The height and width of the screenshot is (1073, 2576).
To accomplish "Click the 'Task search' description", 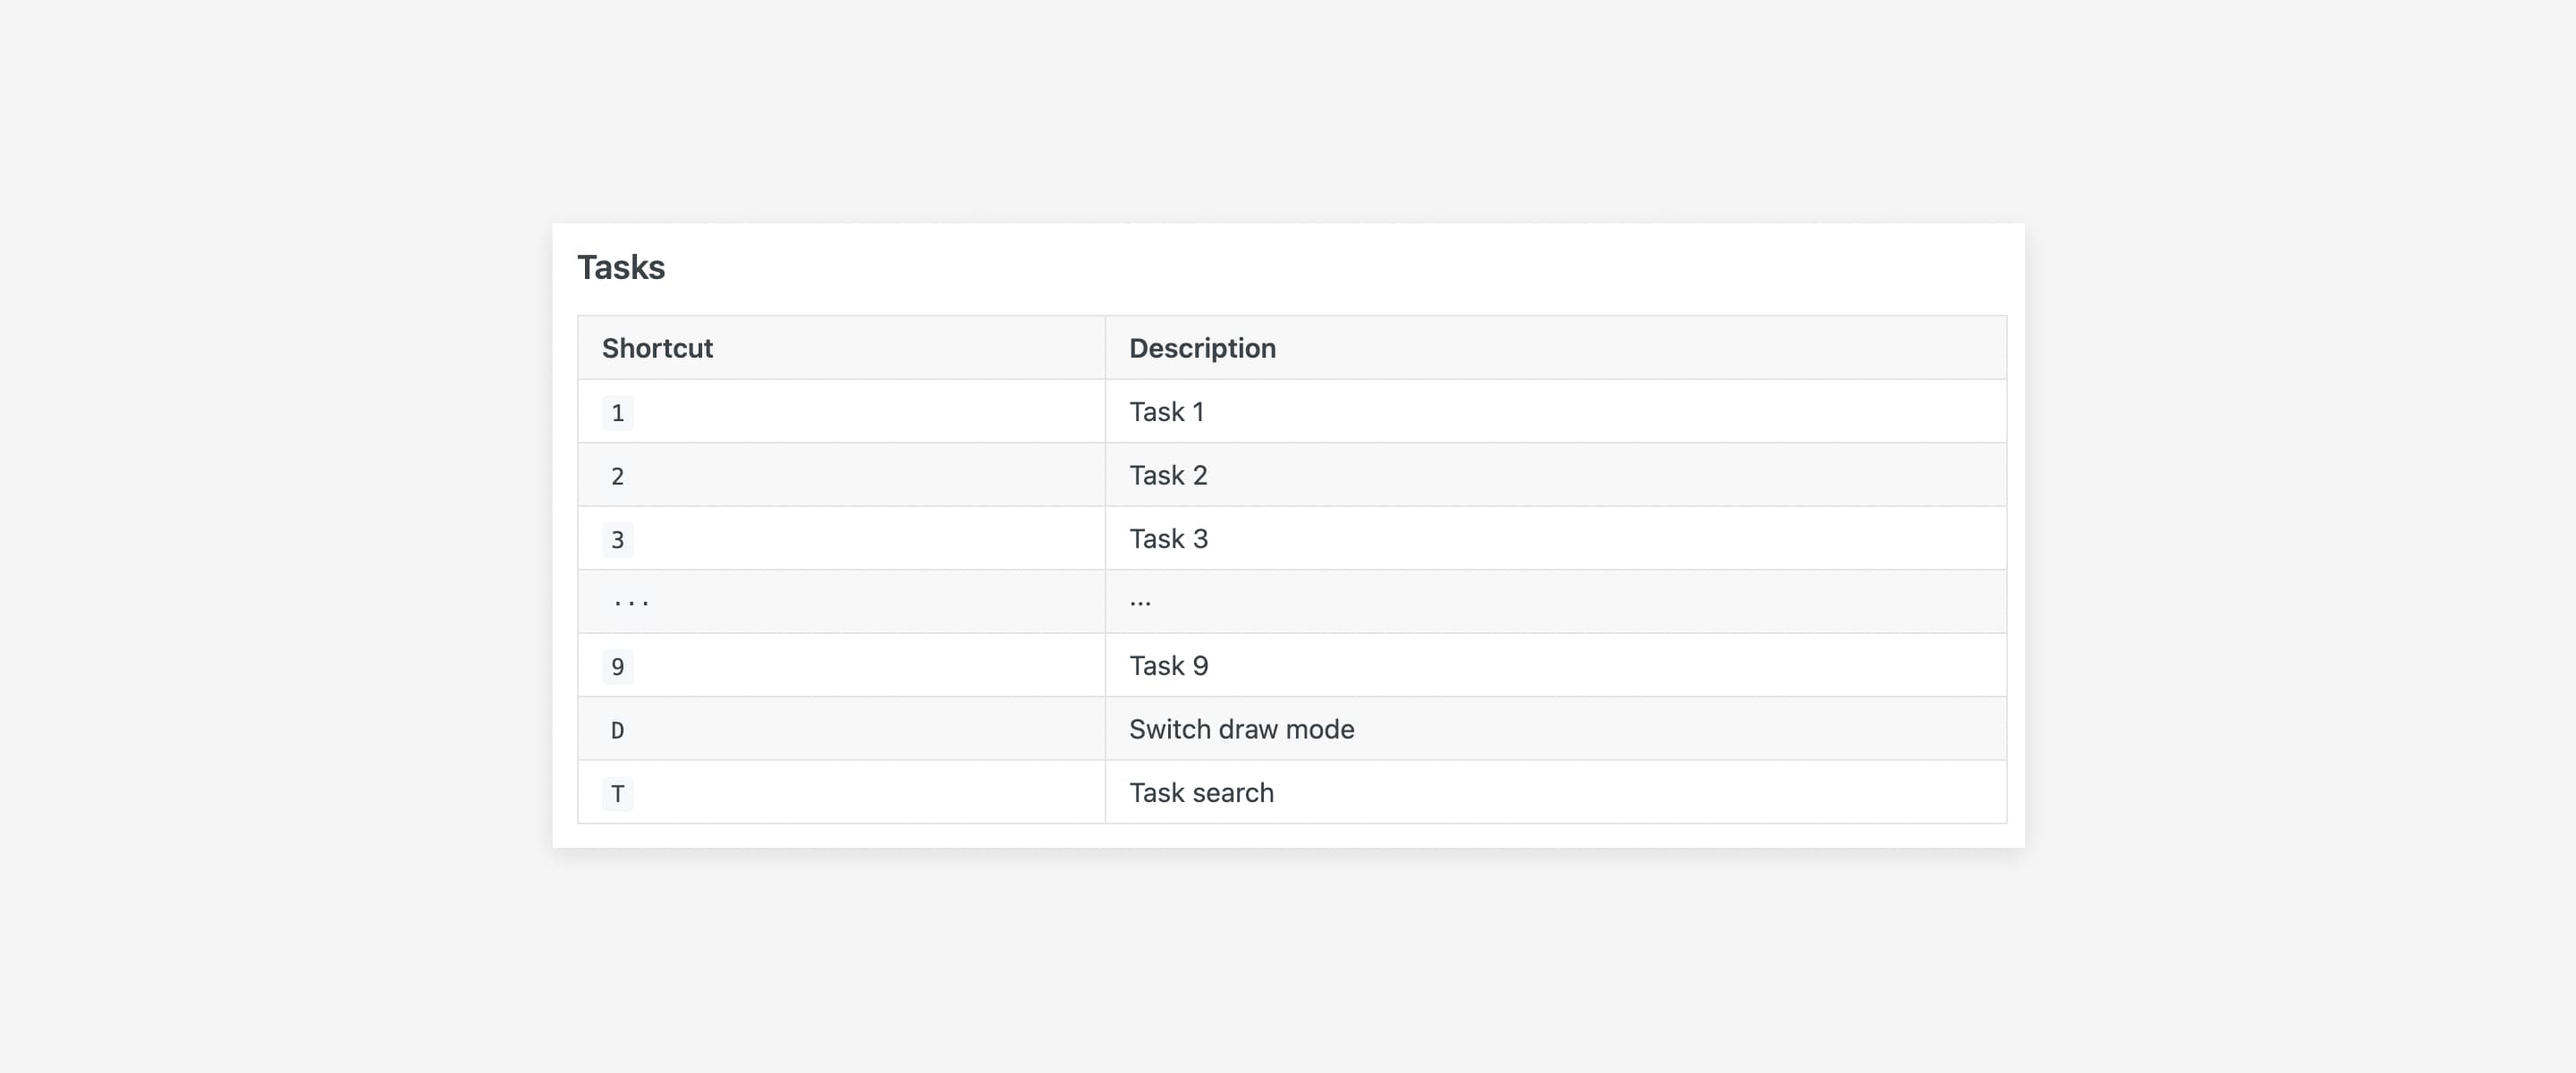I will pyautogui.click(x=1201, y=793).
